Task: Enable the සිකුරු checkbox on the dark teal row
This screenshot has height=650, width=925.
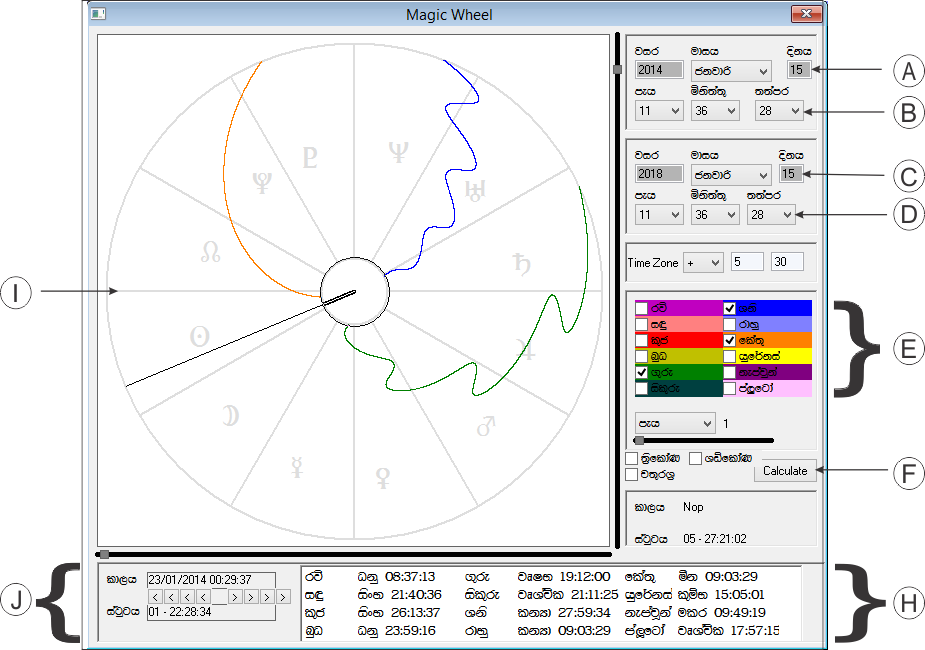Action: pyautogui.click(x=642, y=389)
